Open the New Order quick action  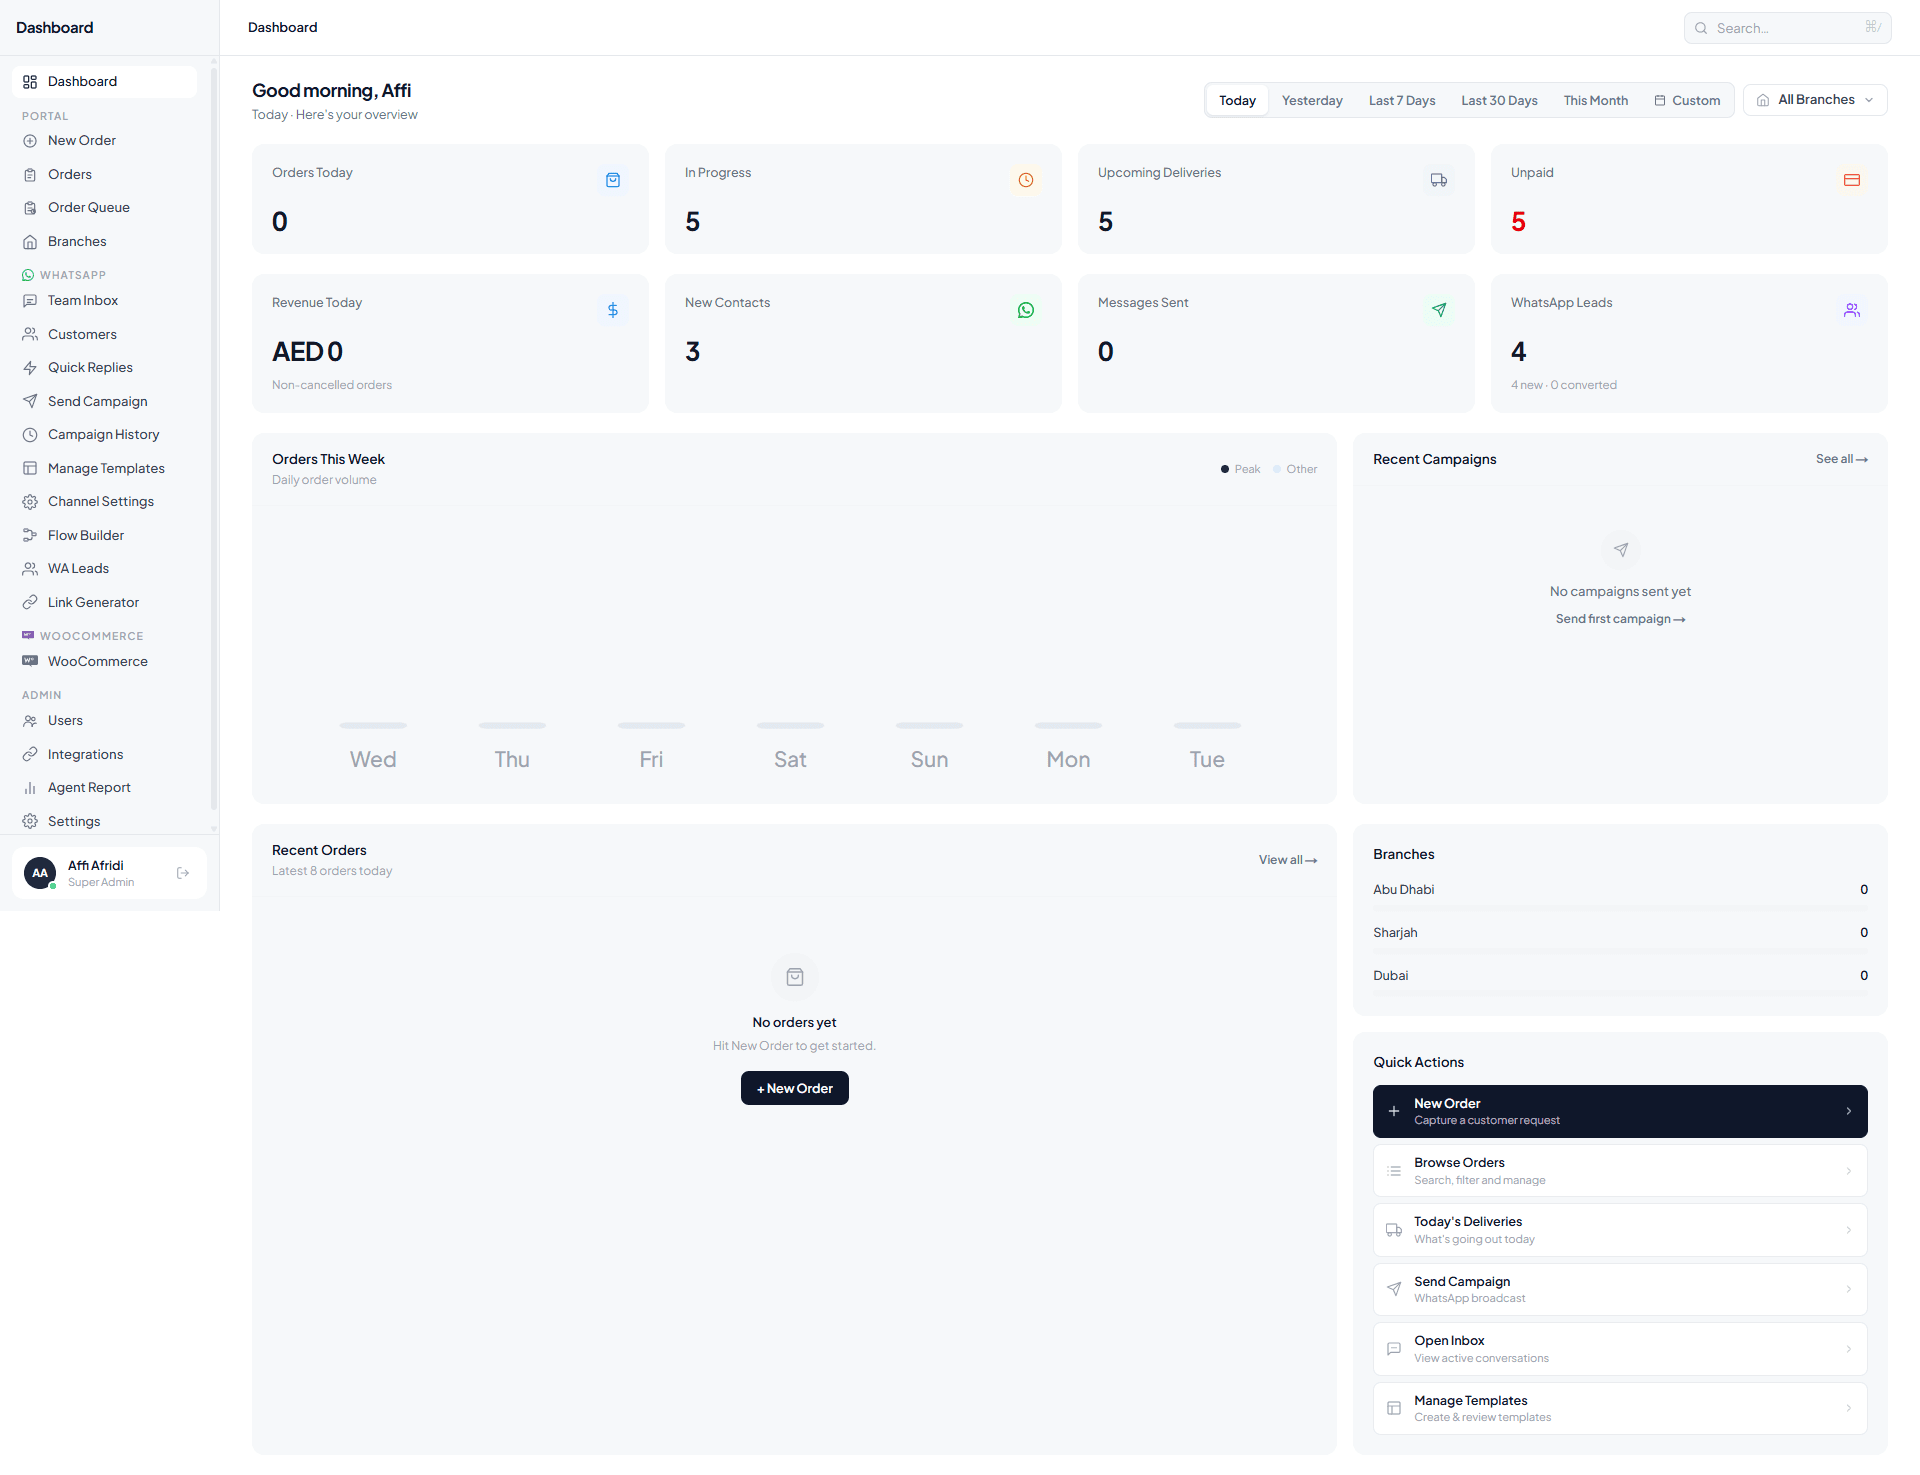tap(1620, 1111)
